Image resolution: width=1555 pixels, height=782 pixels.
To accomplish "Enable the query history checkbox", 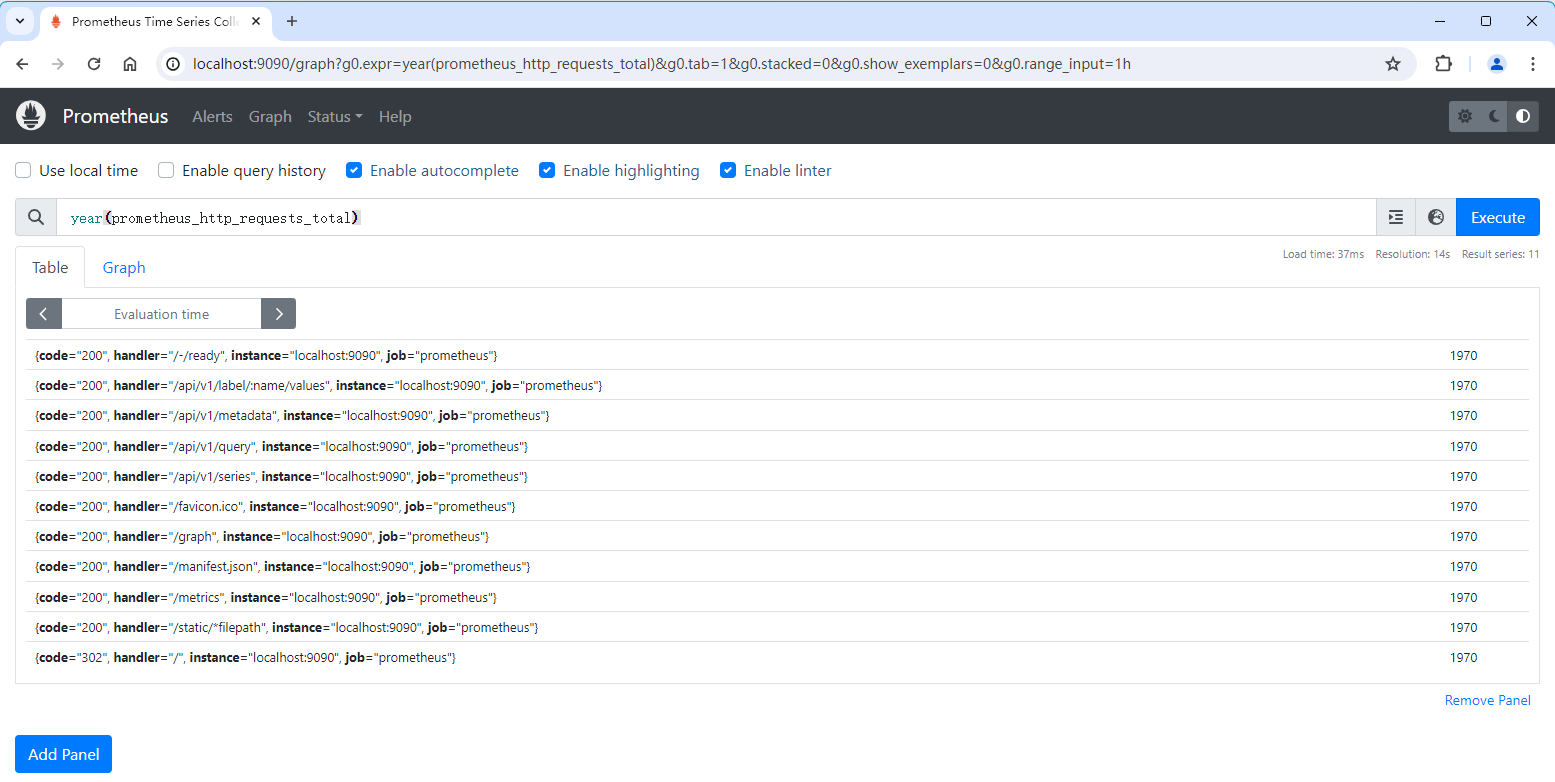I will (166, 171).
